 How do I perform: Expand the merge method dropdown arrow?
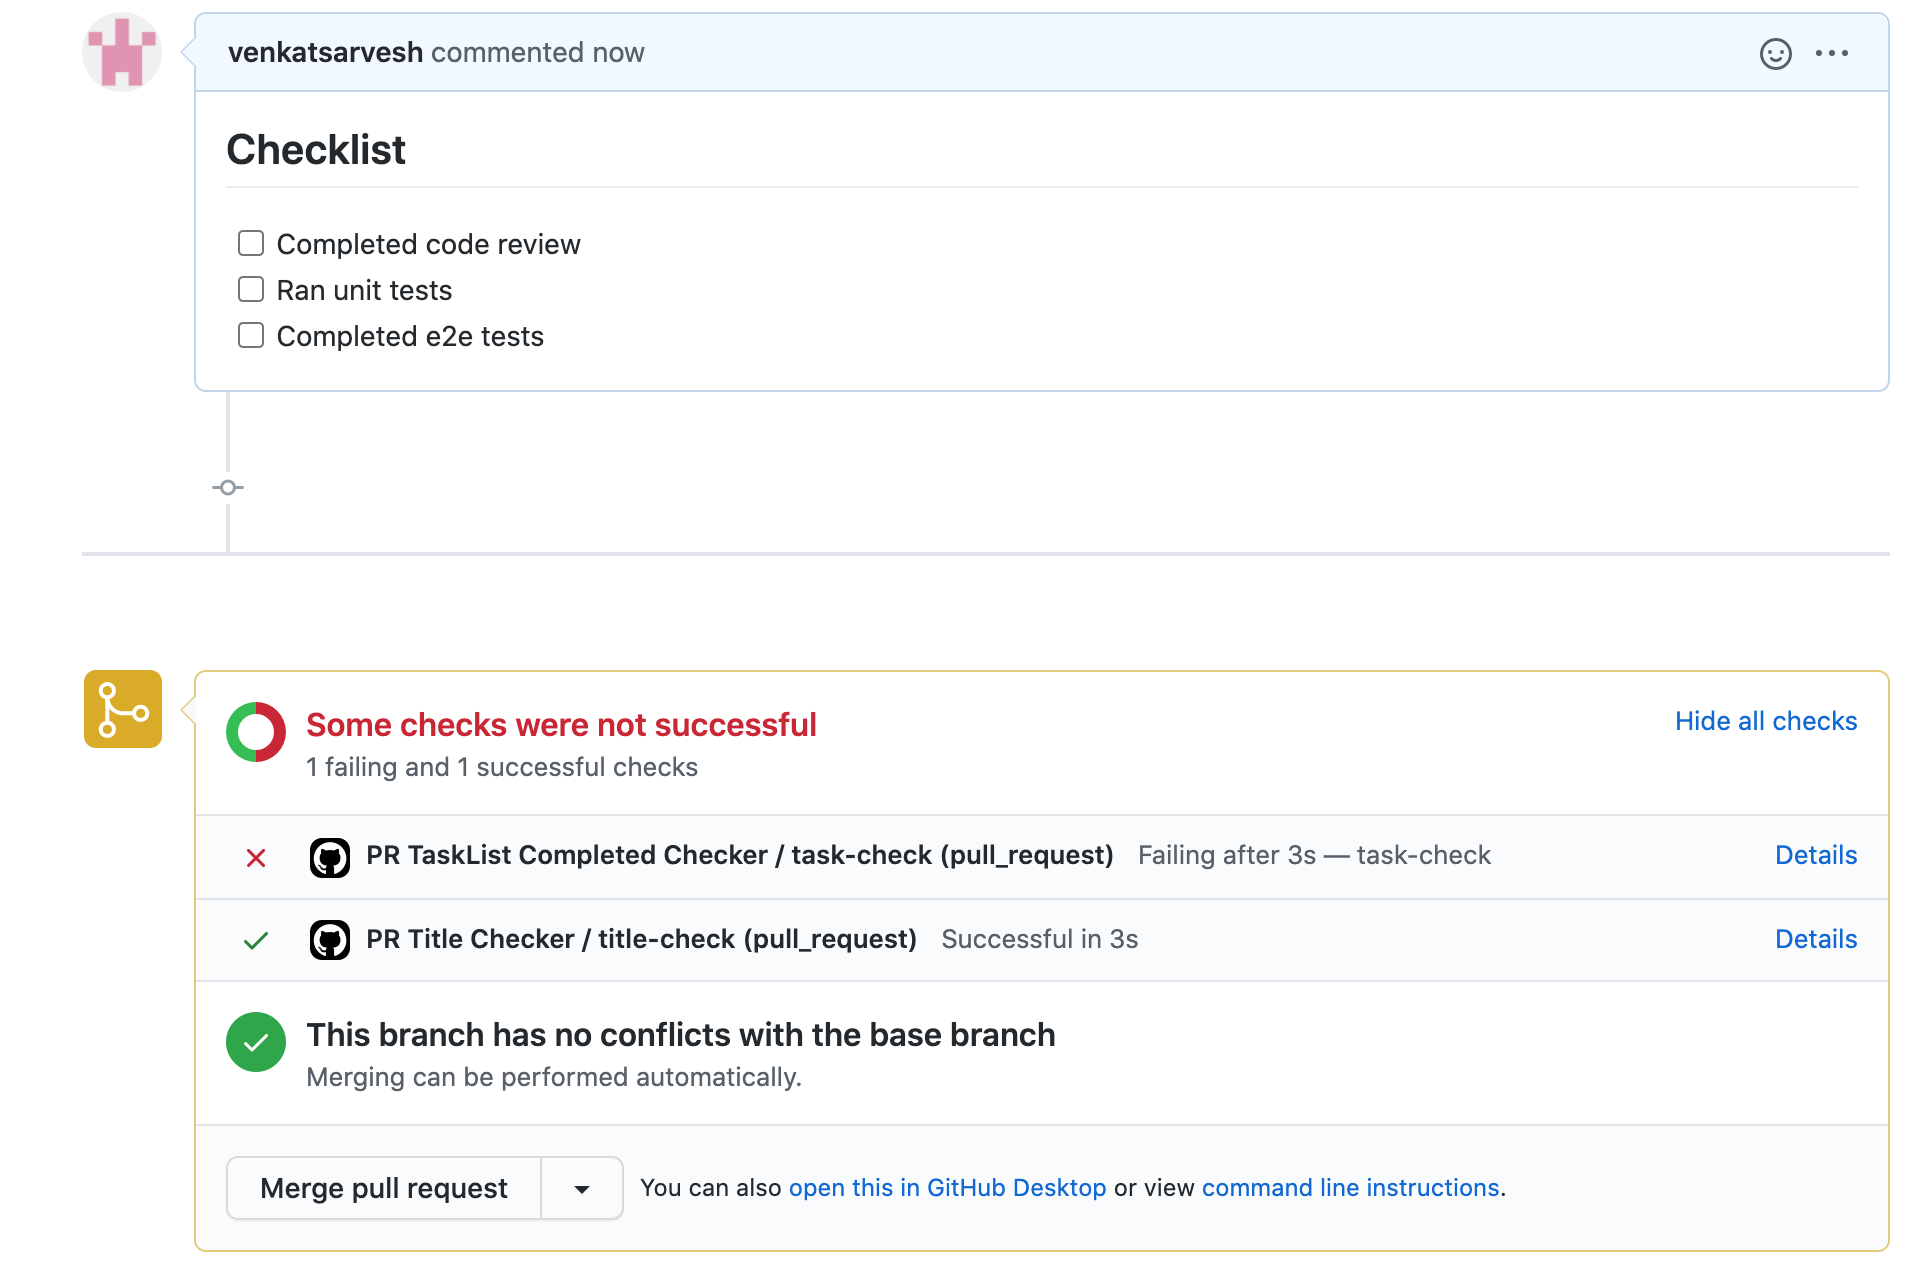click(x=582, y=1188)
